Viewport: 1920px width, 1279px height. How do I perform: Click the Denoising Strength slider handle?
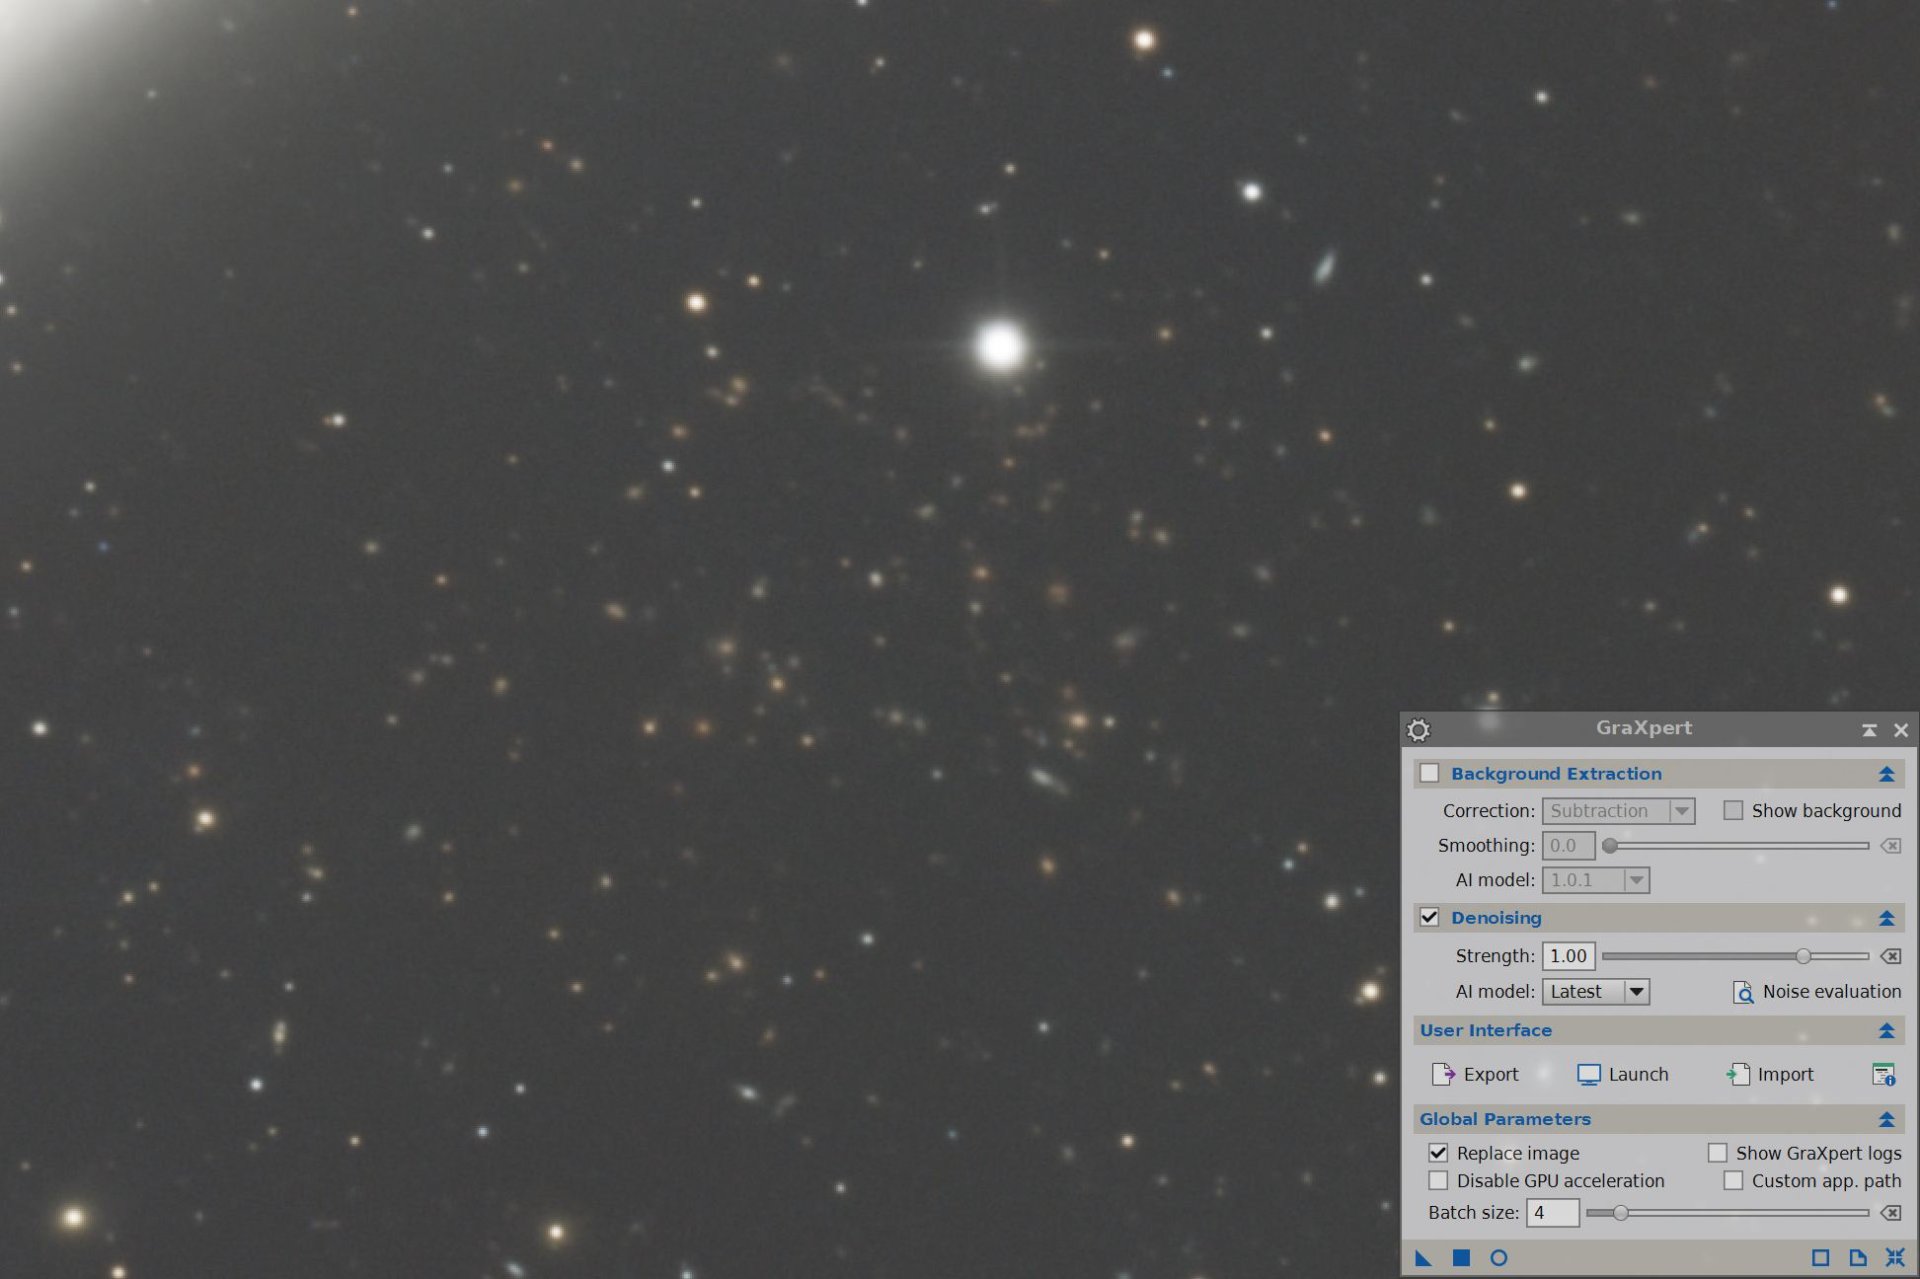[1802, 956]
